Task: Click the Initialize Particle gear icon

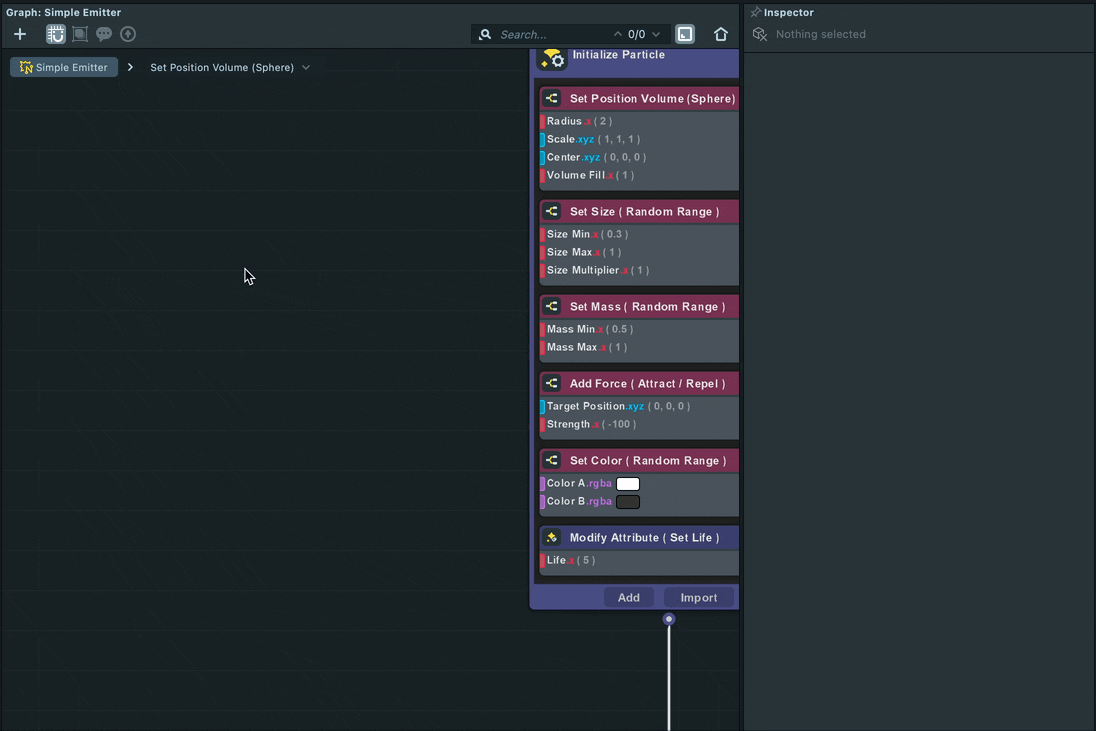Action: click(x=553, y=59)
